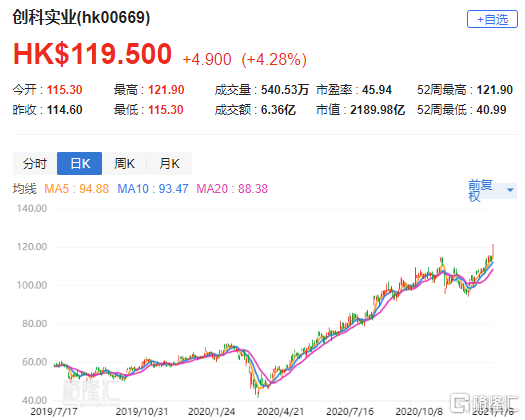Click the MA5 moving average legend
The height and width of the screenshot is (420, 525).
point(76,189)
